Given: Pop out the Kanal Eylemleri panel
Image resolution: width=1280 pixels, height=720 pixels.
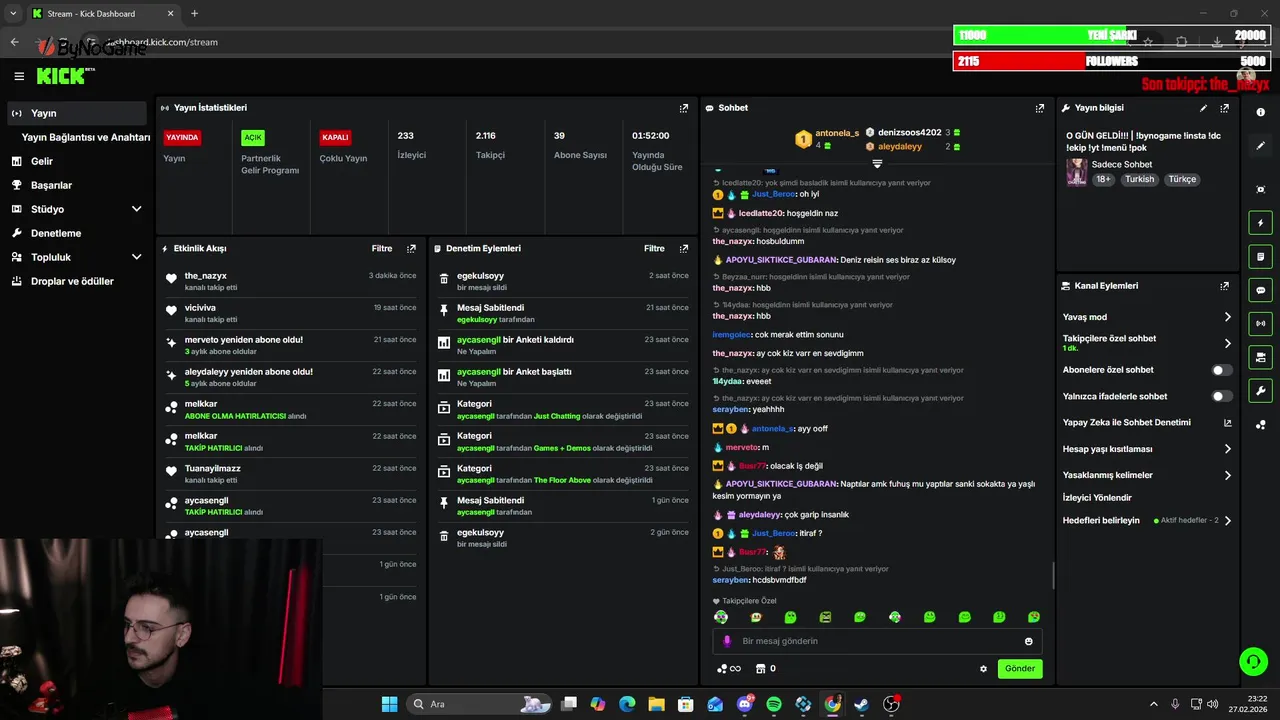Looking at the screenshot, I should tap(1224, 286).
